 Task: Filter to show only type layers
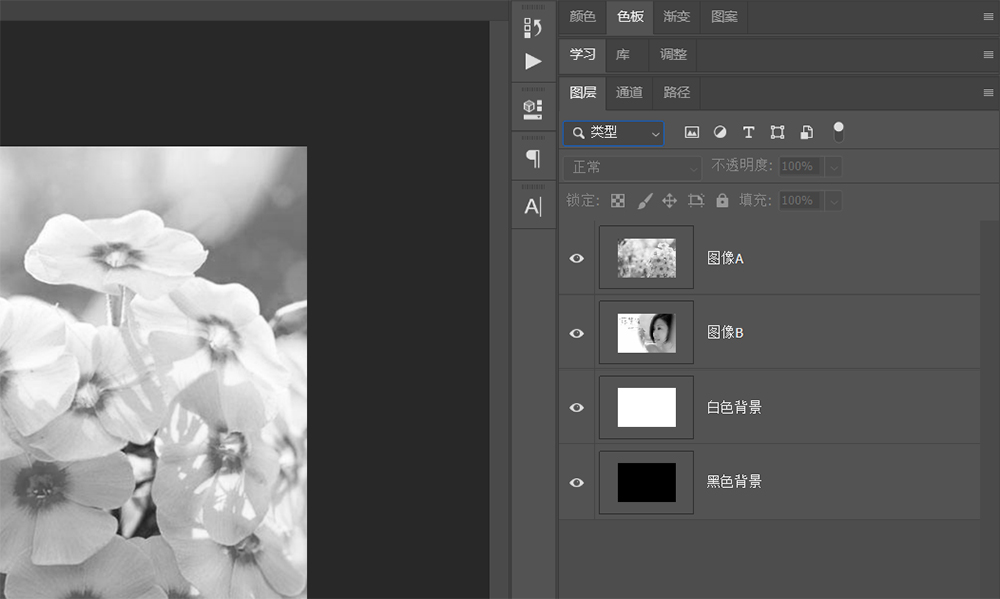[748, 132]
